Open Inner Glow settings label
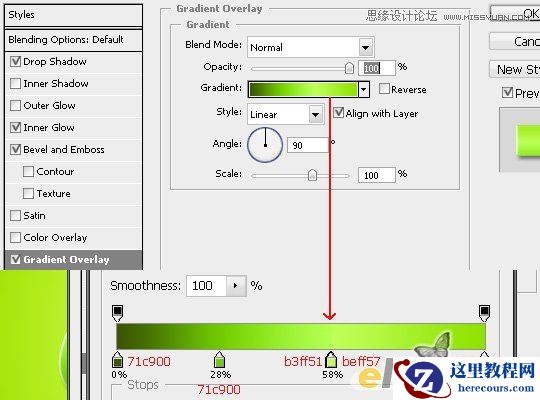The height and width of the screenshot is (400, 540). (x=49, y=127)
